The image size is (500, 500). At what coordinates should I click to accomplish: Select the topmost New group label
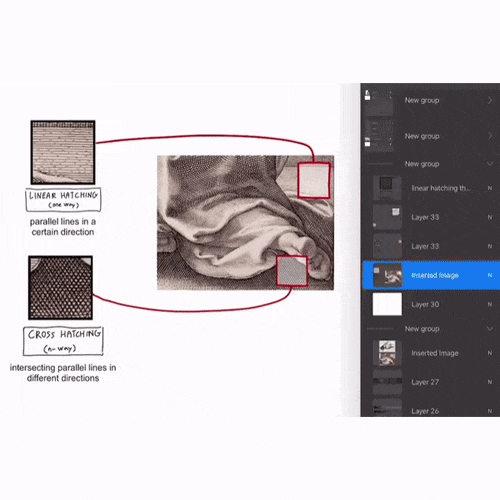[422, 100]
